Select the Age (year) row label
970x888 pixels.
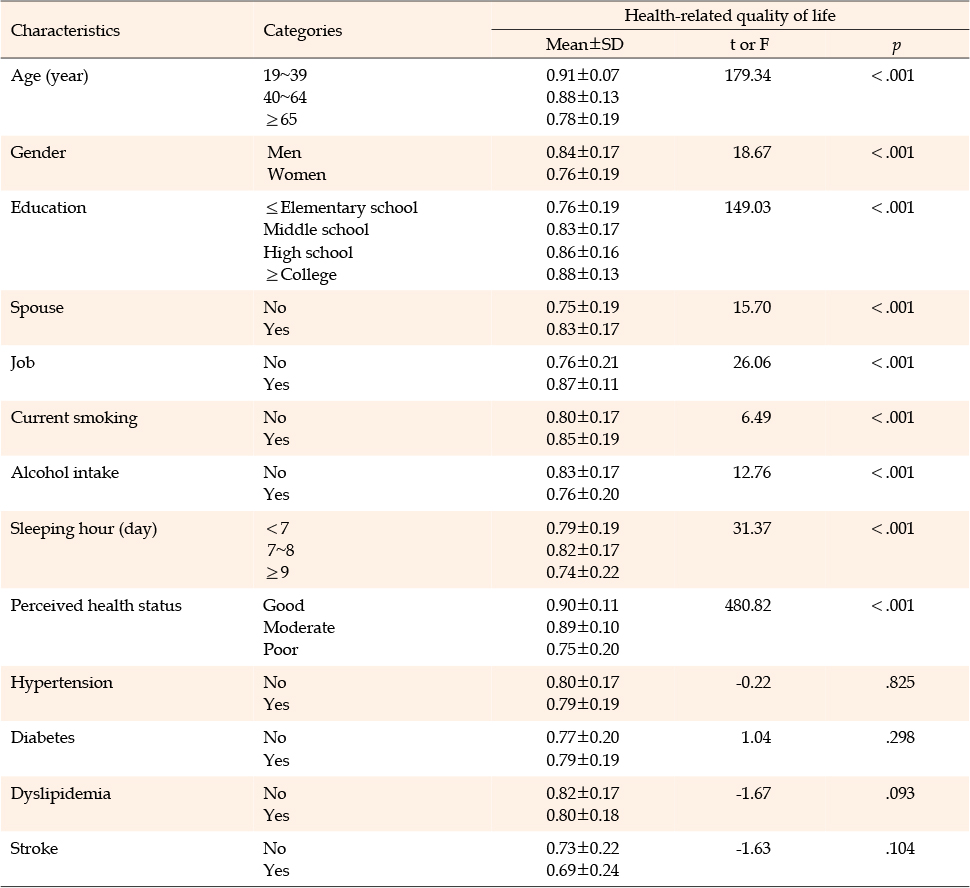tap(49, 75)
